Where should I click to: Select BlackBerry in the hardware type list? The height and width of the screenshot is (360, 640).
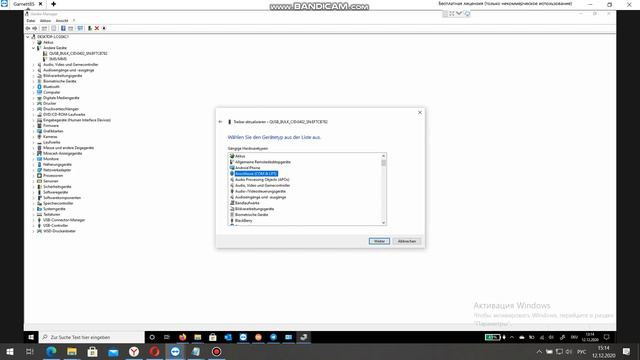click(x=244, y=220)
